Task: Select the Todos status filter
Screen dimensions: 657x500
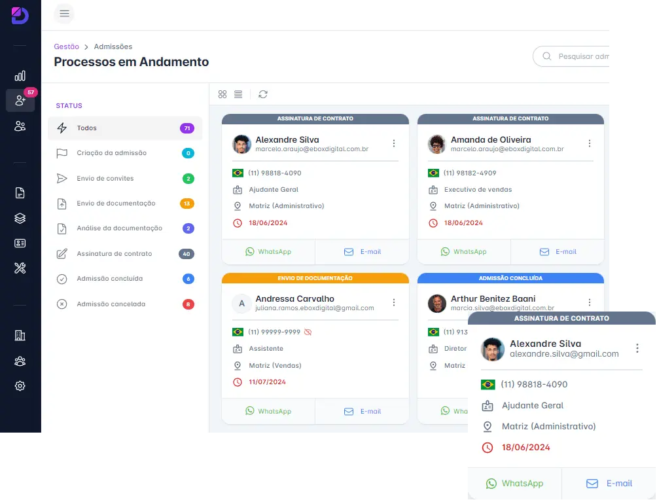Action: point(87,128)
